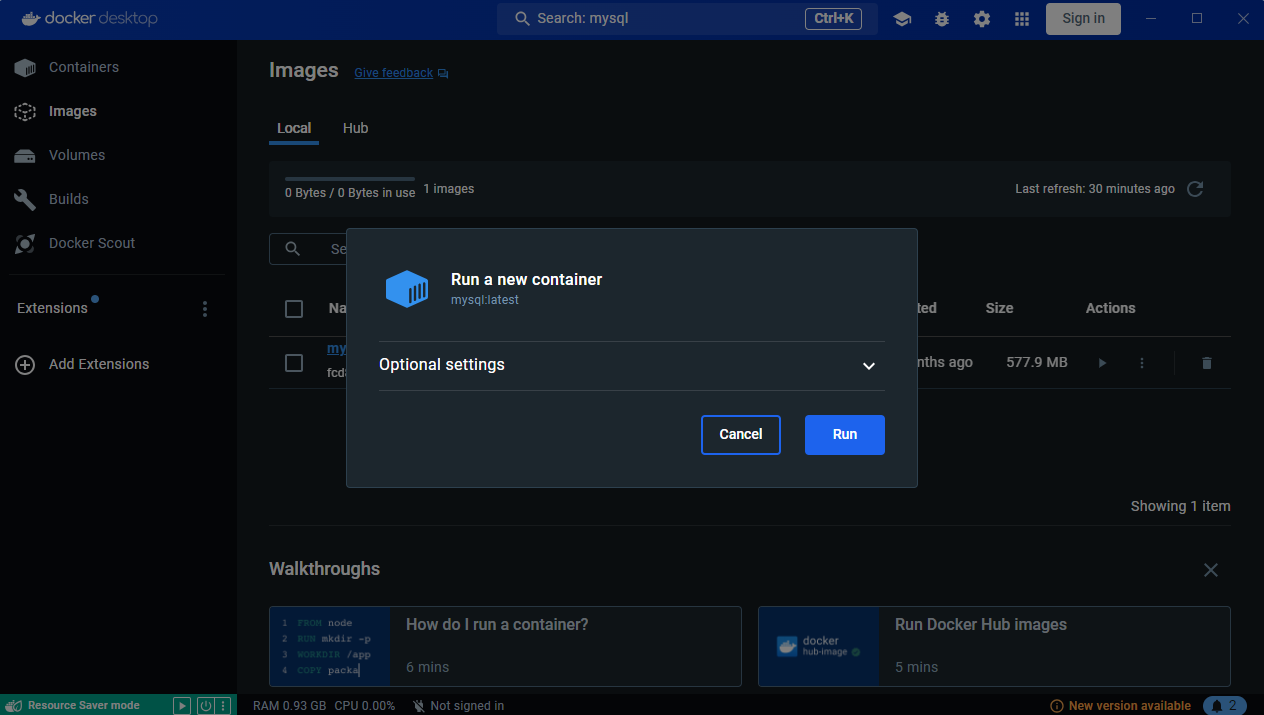
Task: Click the Not signed in status indicator
Action: pos(458,706)
